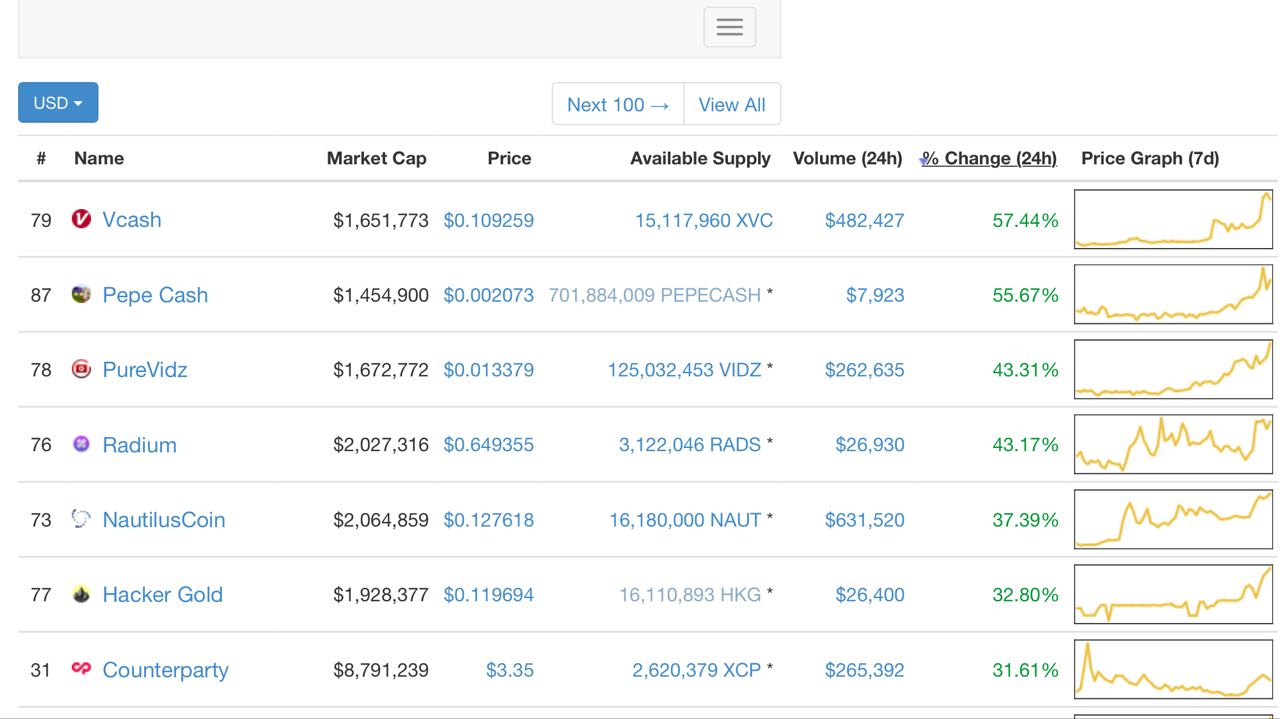Click the 31.61% change value
Image resolution: width=1280 pixels, height=719 pixels.
pos(1025,670)
